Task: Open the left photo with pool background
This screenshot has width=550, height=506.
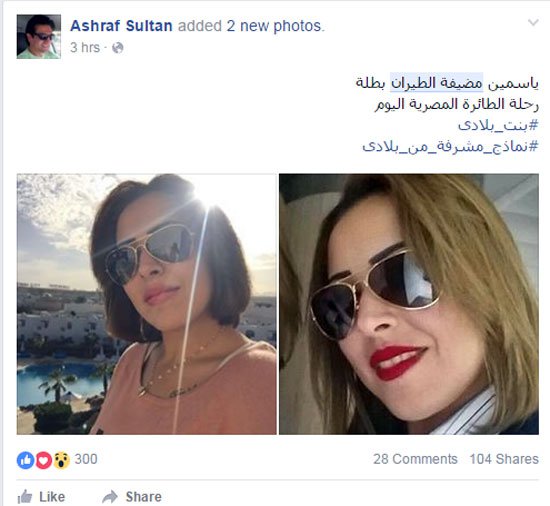Action: click(x=147, y=304)
